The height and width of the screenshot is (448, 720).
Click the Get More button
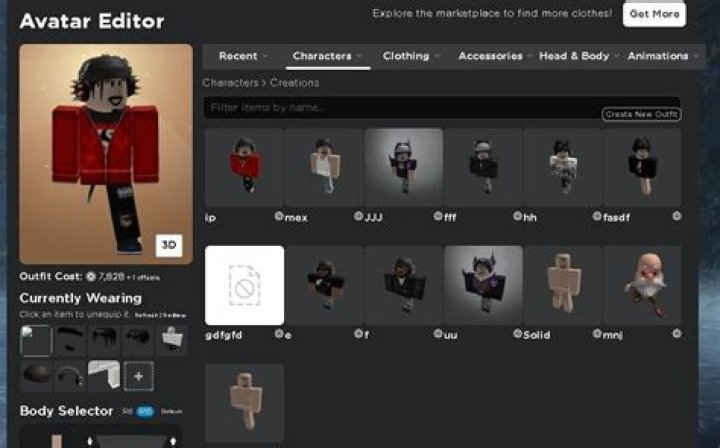(x=654, y=14)
